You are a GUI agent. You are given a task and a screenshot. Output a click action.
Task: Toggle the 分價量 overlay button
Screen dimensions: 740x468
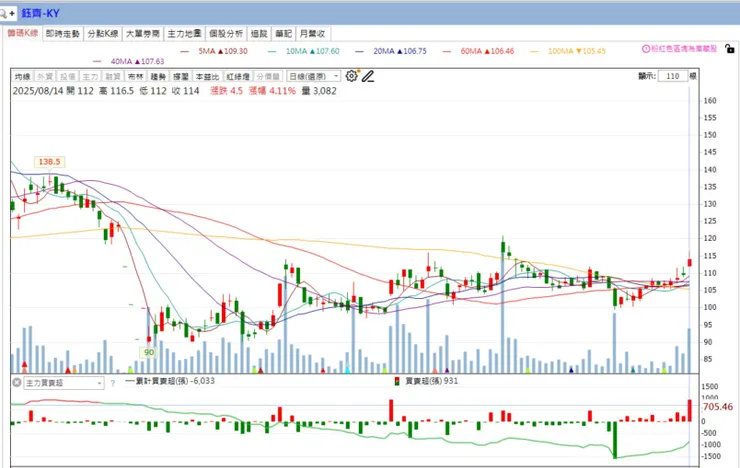[x=268, y=76]
